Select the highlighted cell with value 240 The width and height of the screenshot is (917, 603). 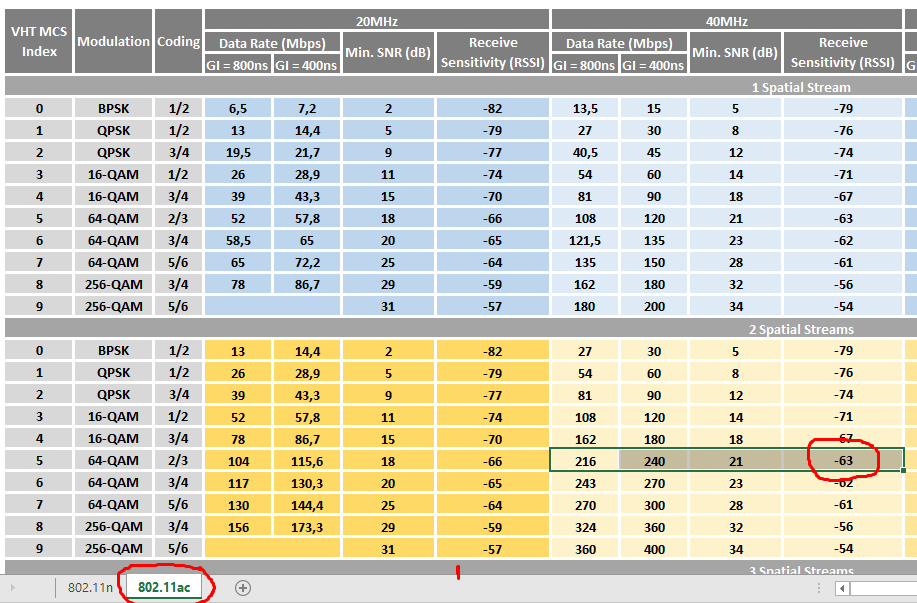653,461
